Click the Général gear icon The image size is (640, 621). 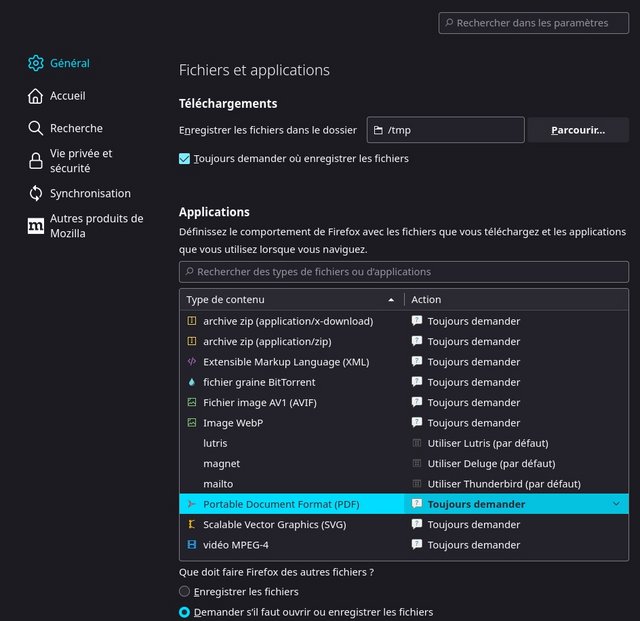pyautogui.click(x=36, y=63)
